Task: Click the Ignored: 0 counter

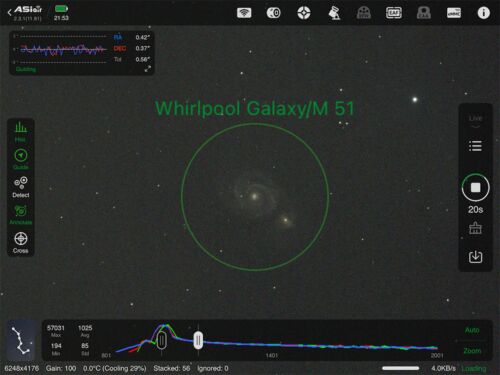Action: click(x=213, y=368)
